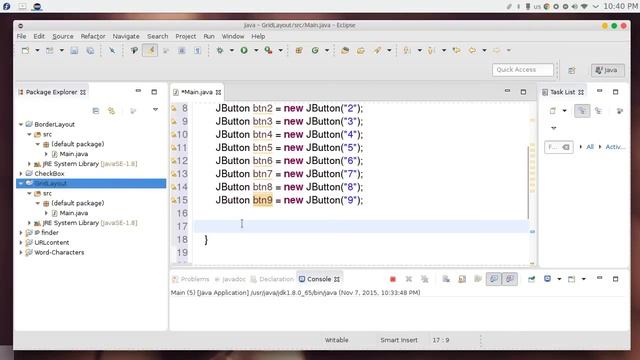The image size is (640, 360).
Task: Click the Wi-Fi icon in system tray
Action: [x=584, y=7]
